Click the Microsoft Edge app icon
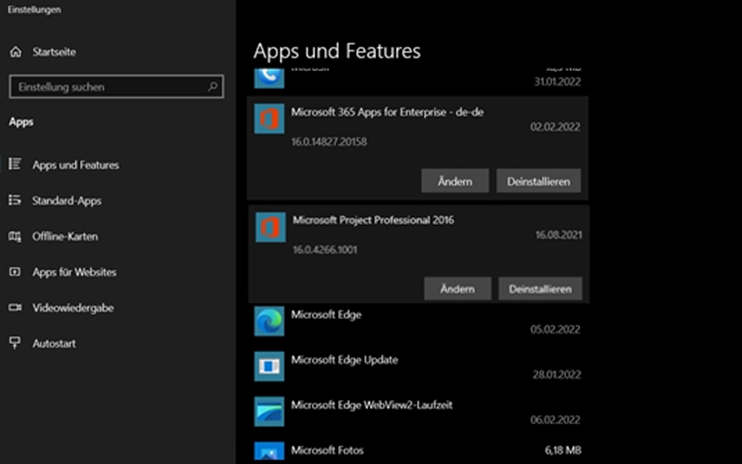This screenshot has width=742, height=464. click(269, 322)
